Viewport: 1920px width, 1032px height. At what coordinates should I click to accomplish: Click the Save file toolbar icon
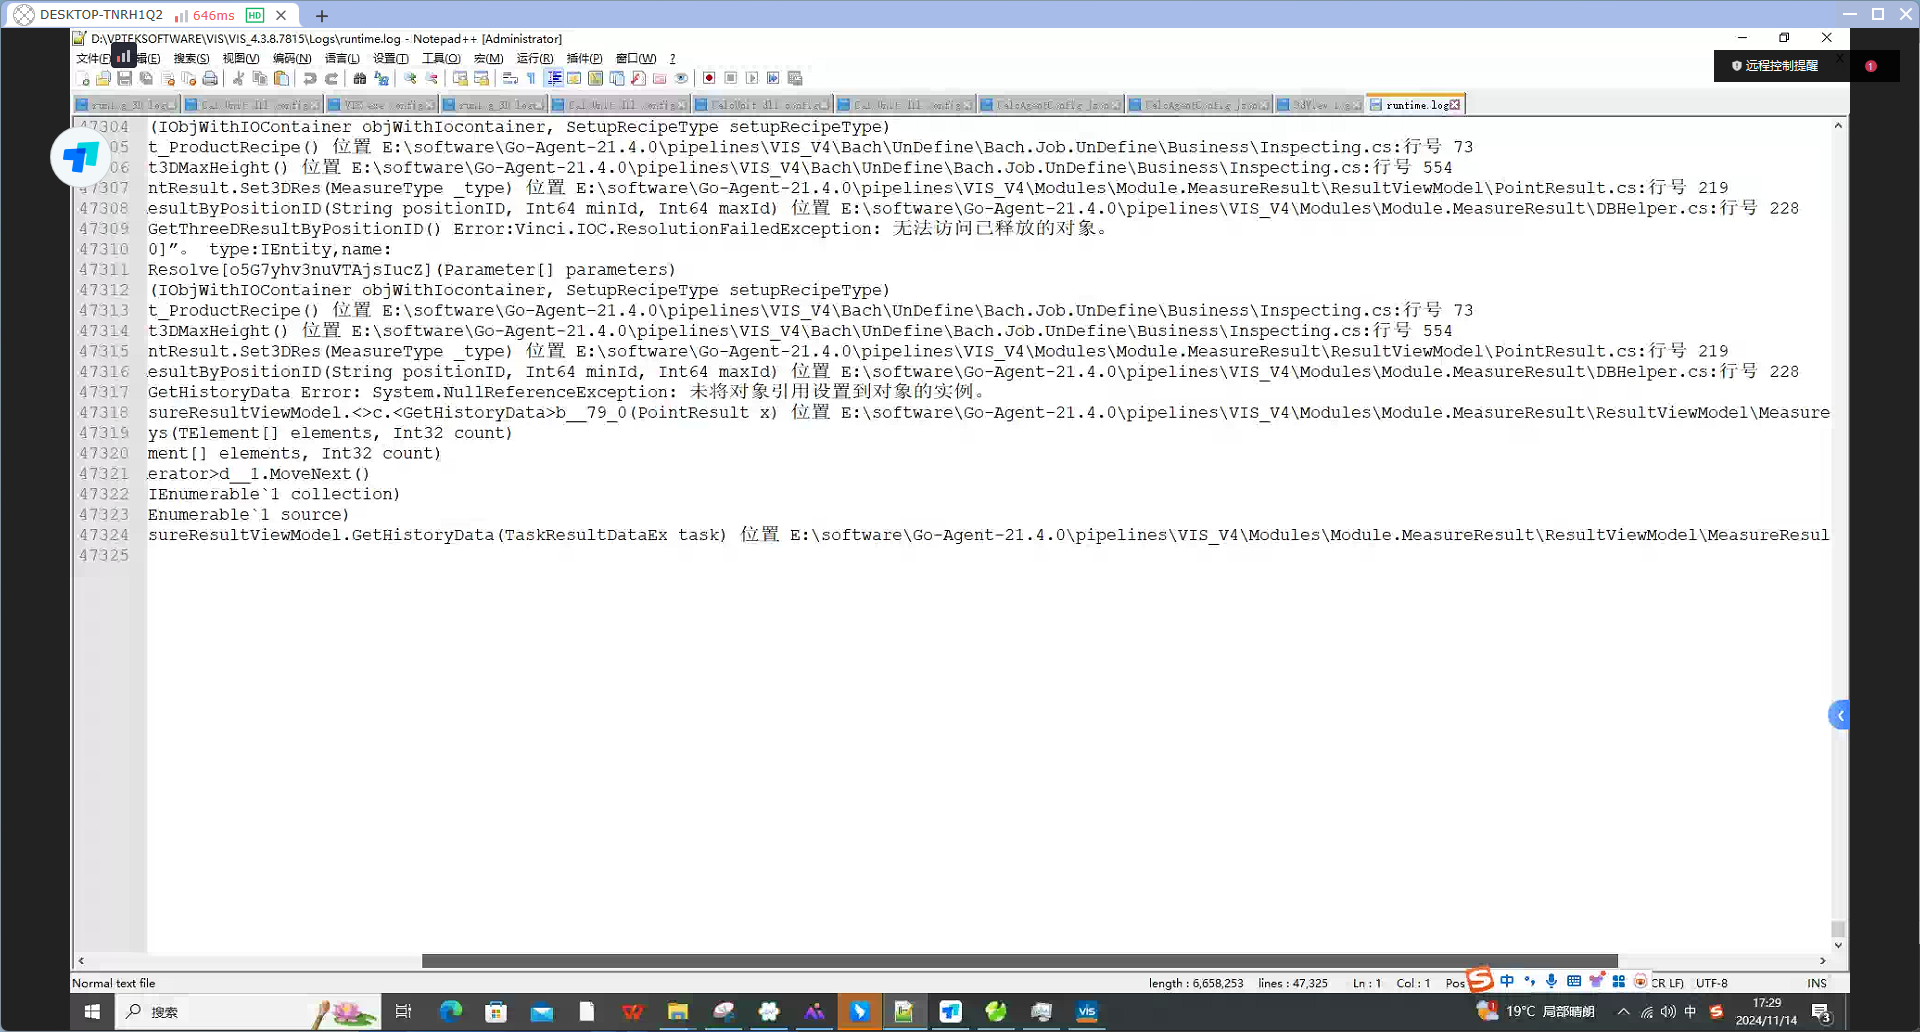coord(125,78)
